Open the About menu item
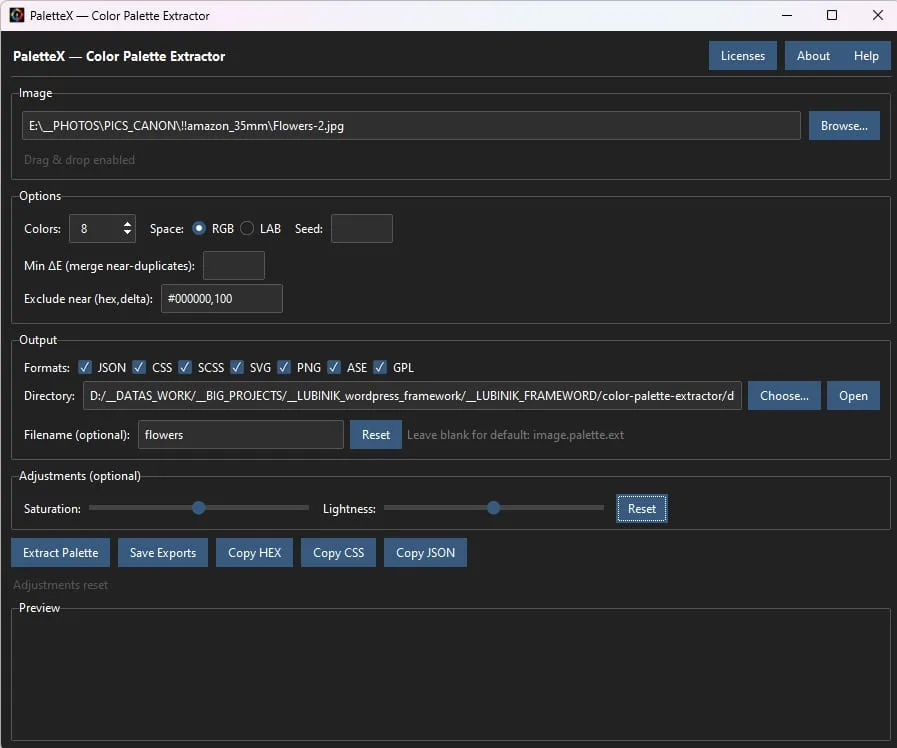Image resolution: width=897 pixels, height=748 pixels. [813, 56]
